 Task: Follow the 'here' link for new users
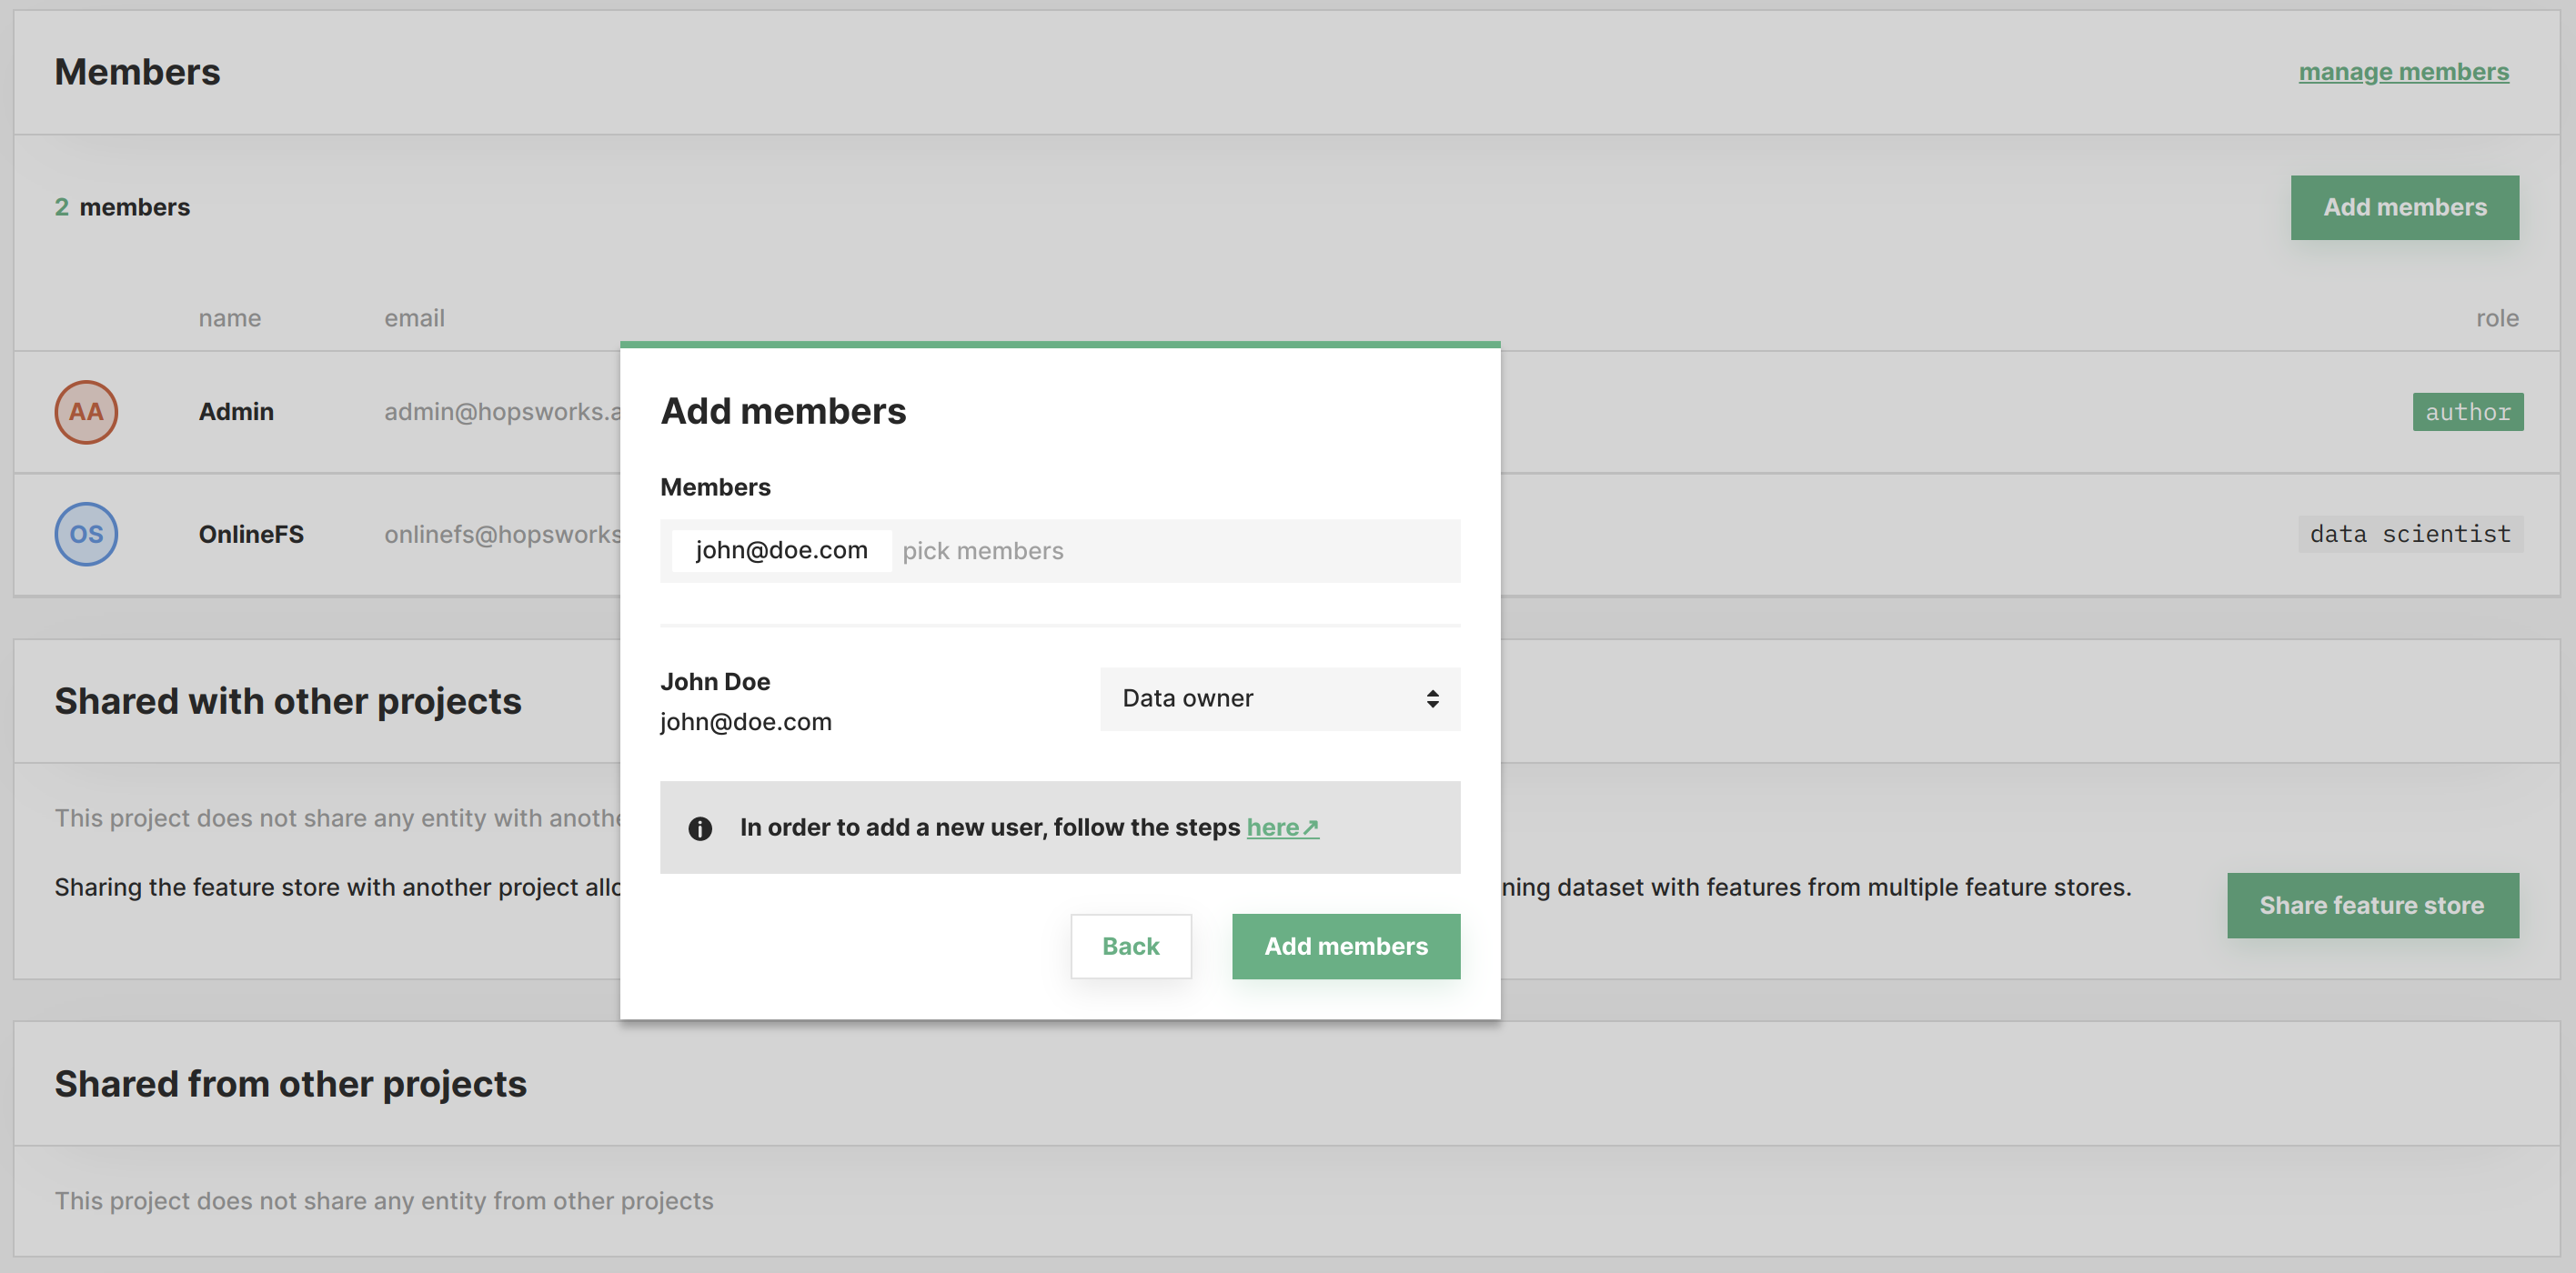[x=1281, y=827]
